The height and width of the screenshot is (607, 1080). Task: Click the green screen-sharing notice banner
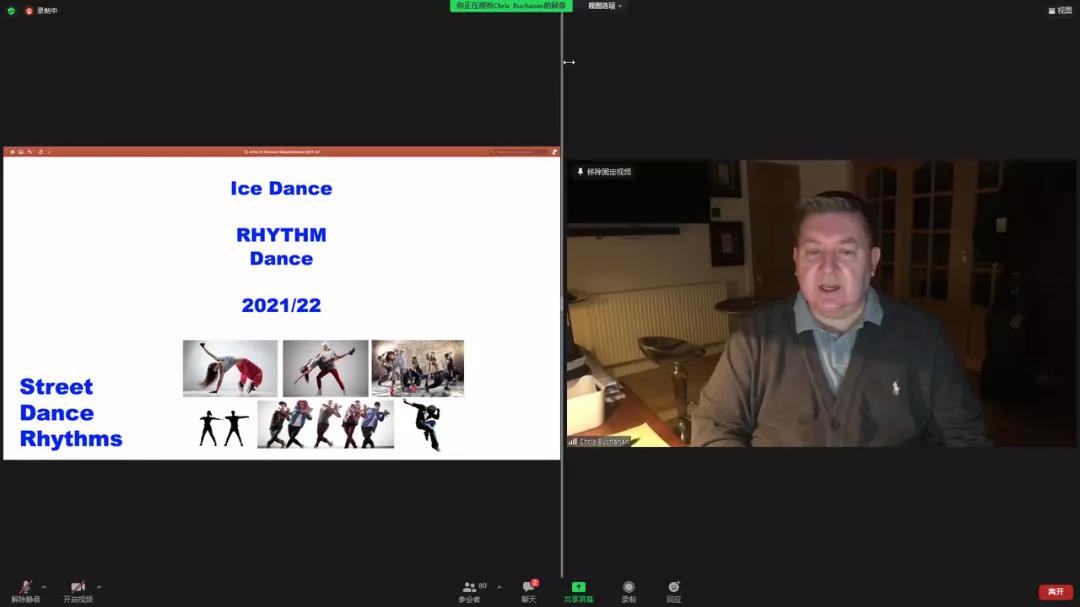(x=510, y=6)
